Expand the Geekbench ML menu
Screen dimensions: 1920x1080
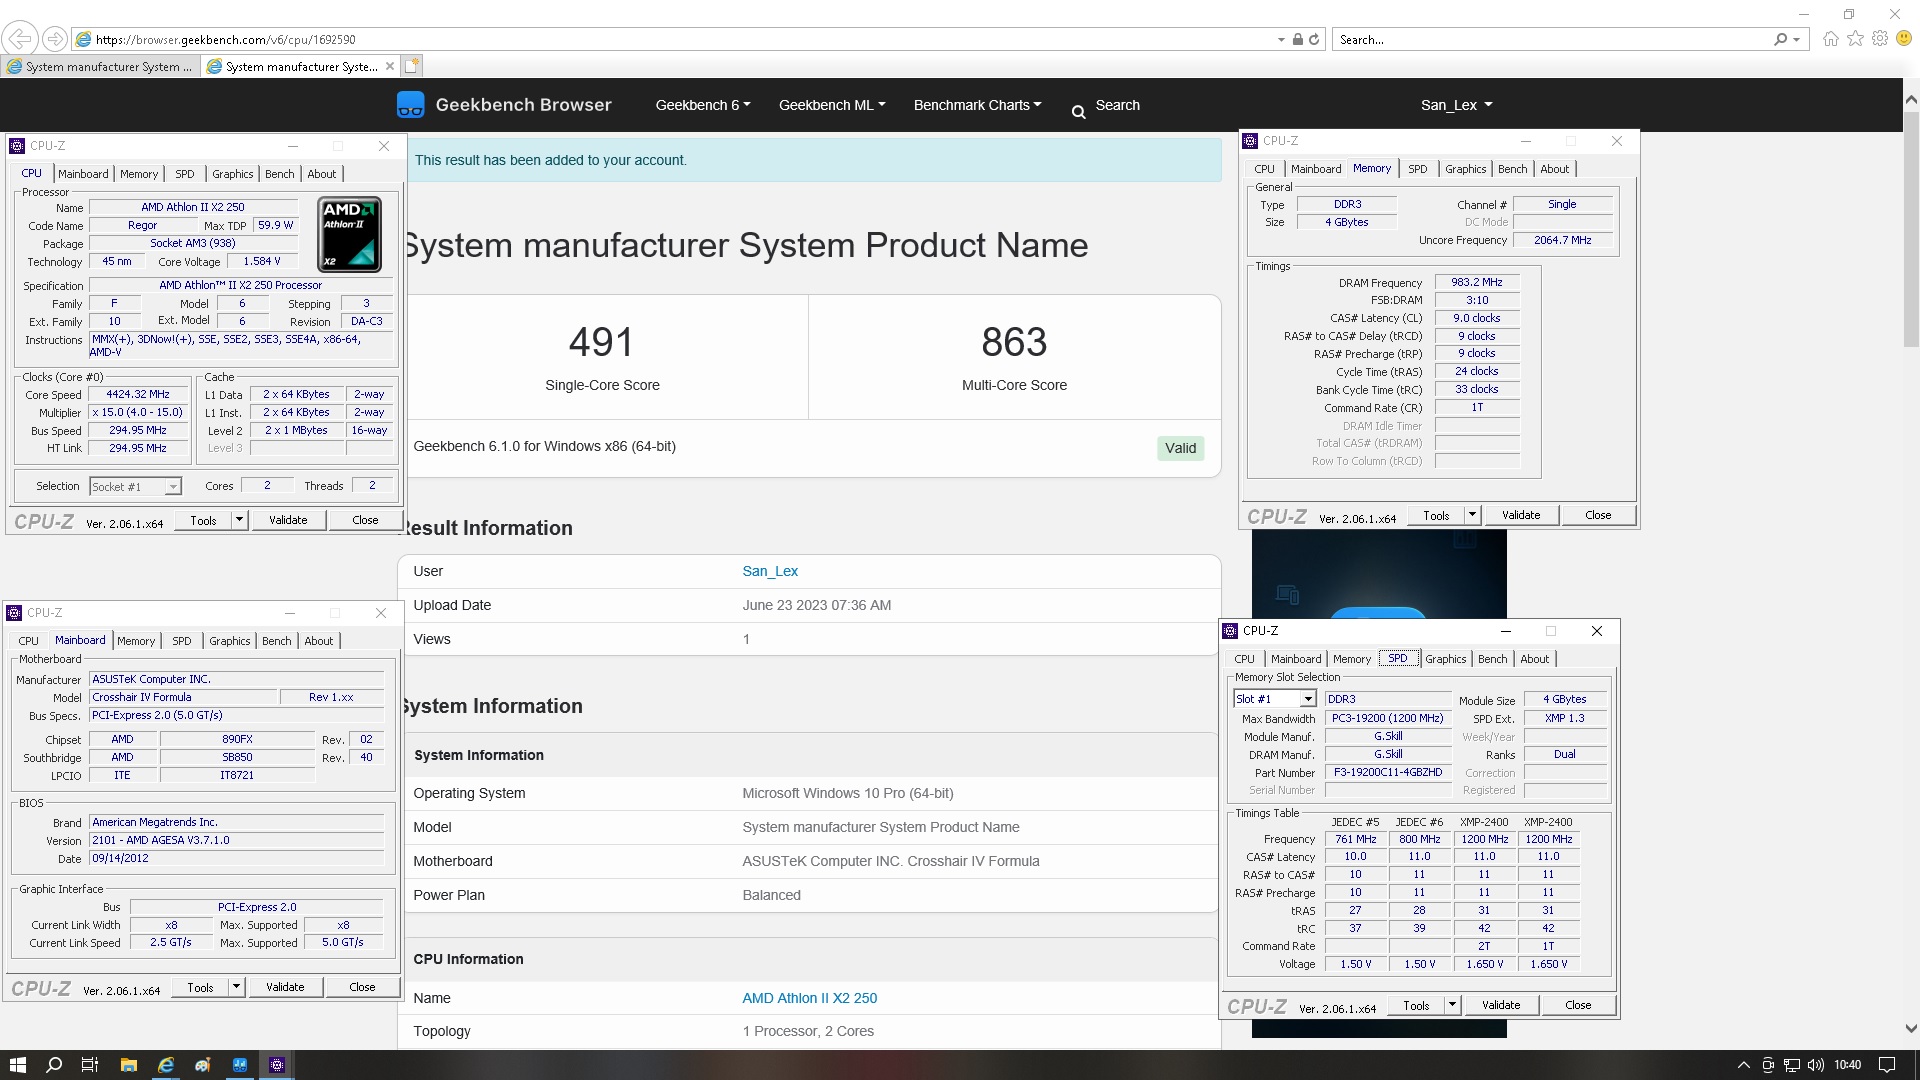click(832, 105)
